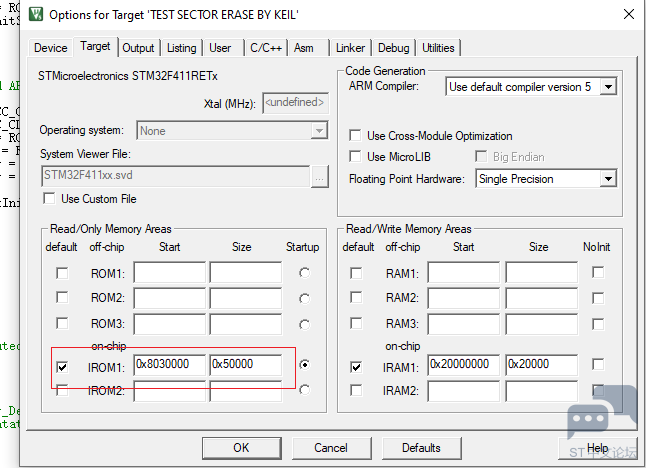Enable NoInit for RAM1

coord(598,272)
